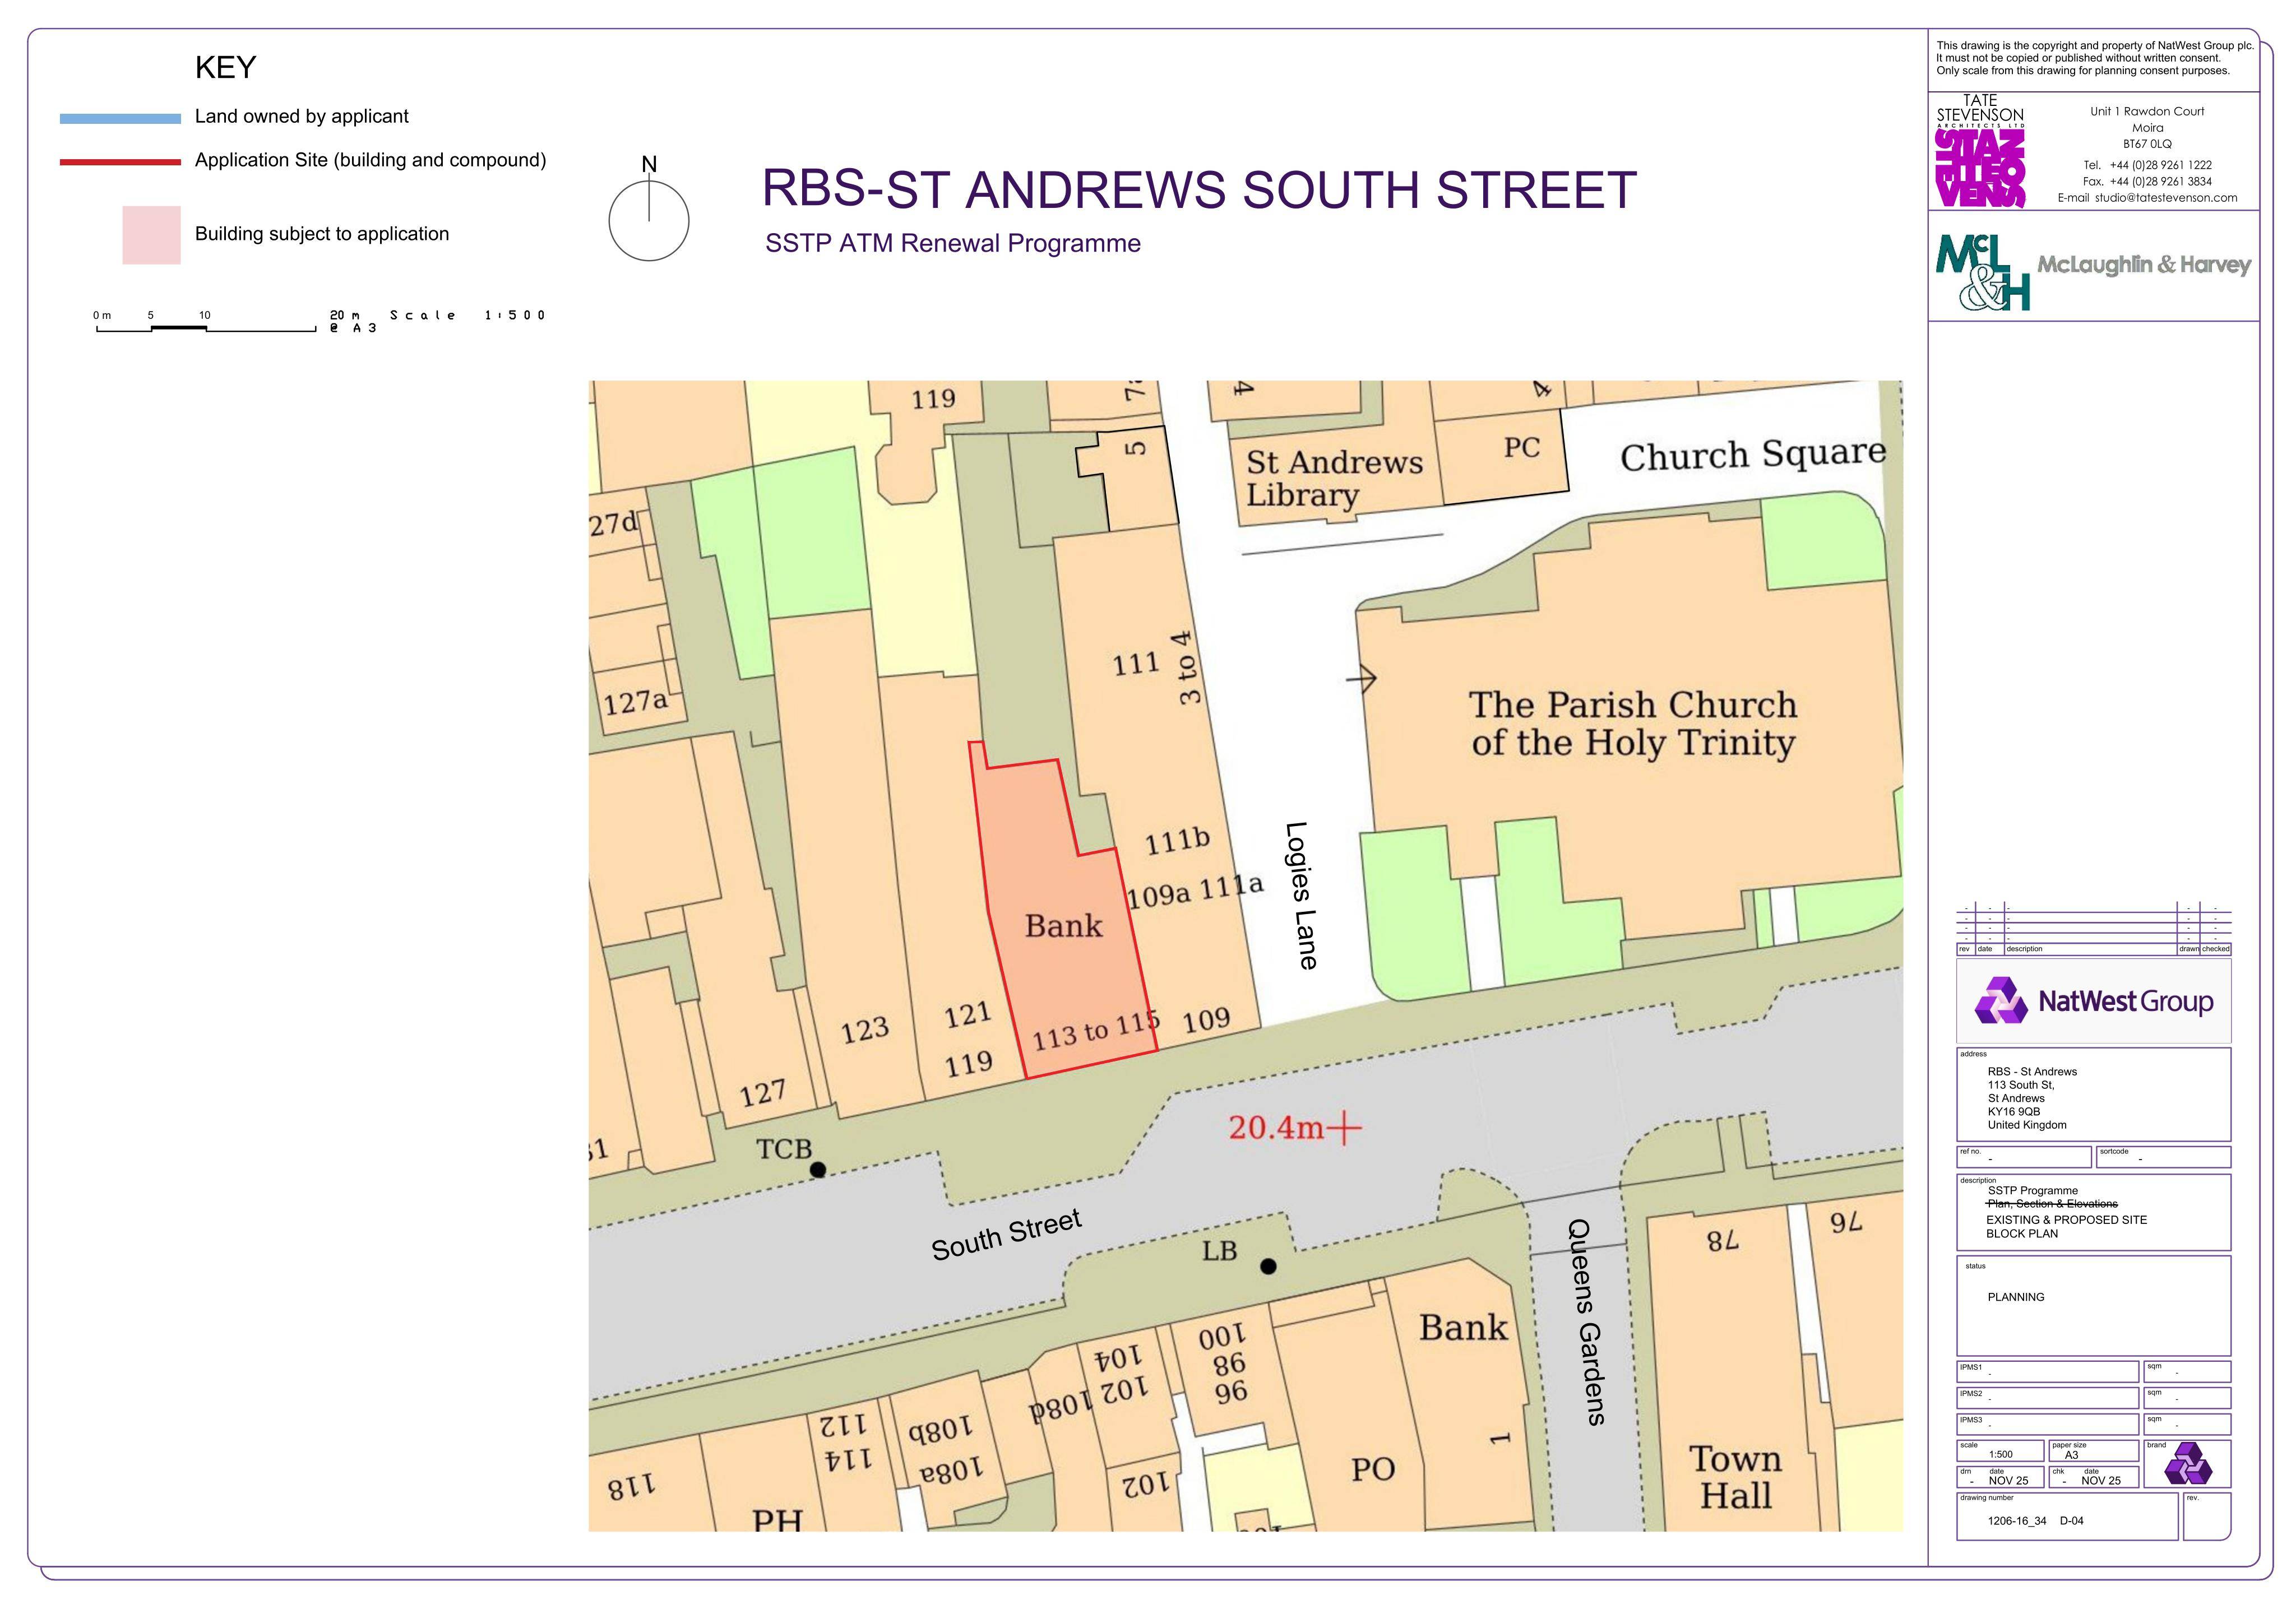The width and height of the screenshot is (2296, 1623).
Task: Click the purple brand cube logo
Action: click(2188, 1464)
